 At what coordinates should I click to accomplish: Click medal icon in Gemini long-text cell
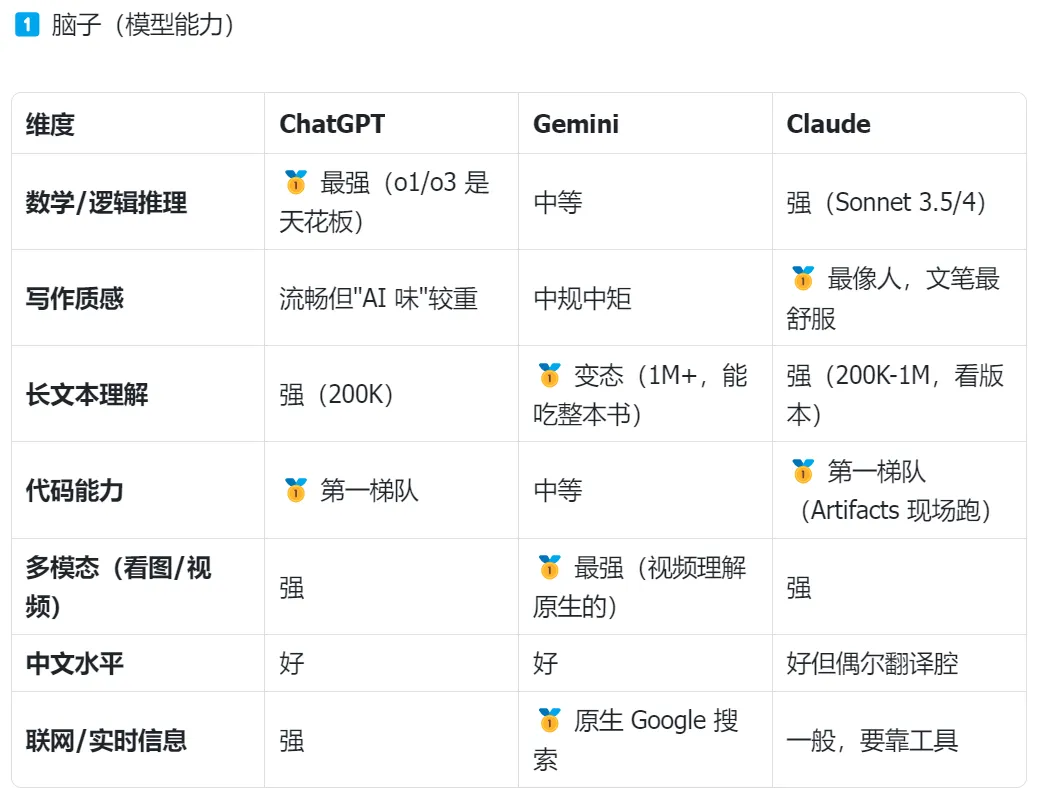point(549,375)
